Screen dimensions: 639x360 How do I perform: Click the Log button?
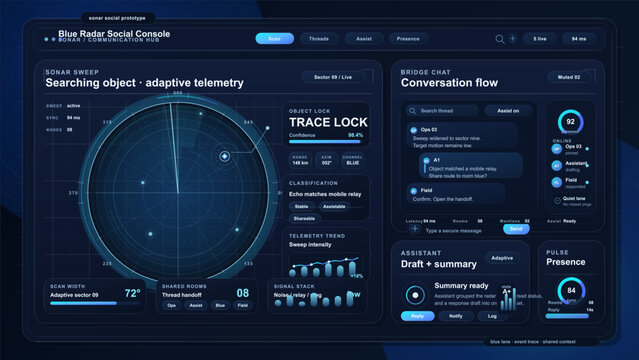(492, 316)
